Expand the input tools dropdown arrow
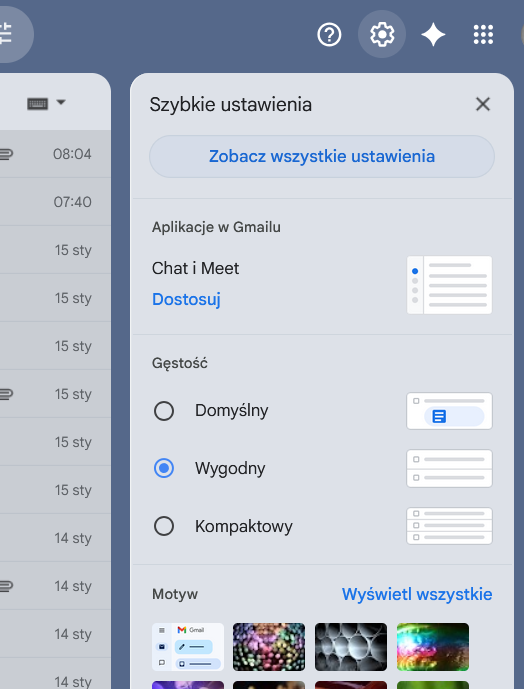The image size is (524, 689). coord(61,102)
